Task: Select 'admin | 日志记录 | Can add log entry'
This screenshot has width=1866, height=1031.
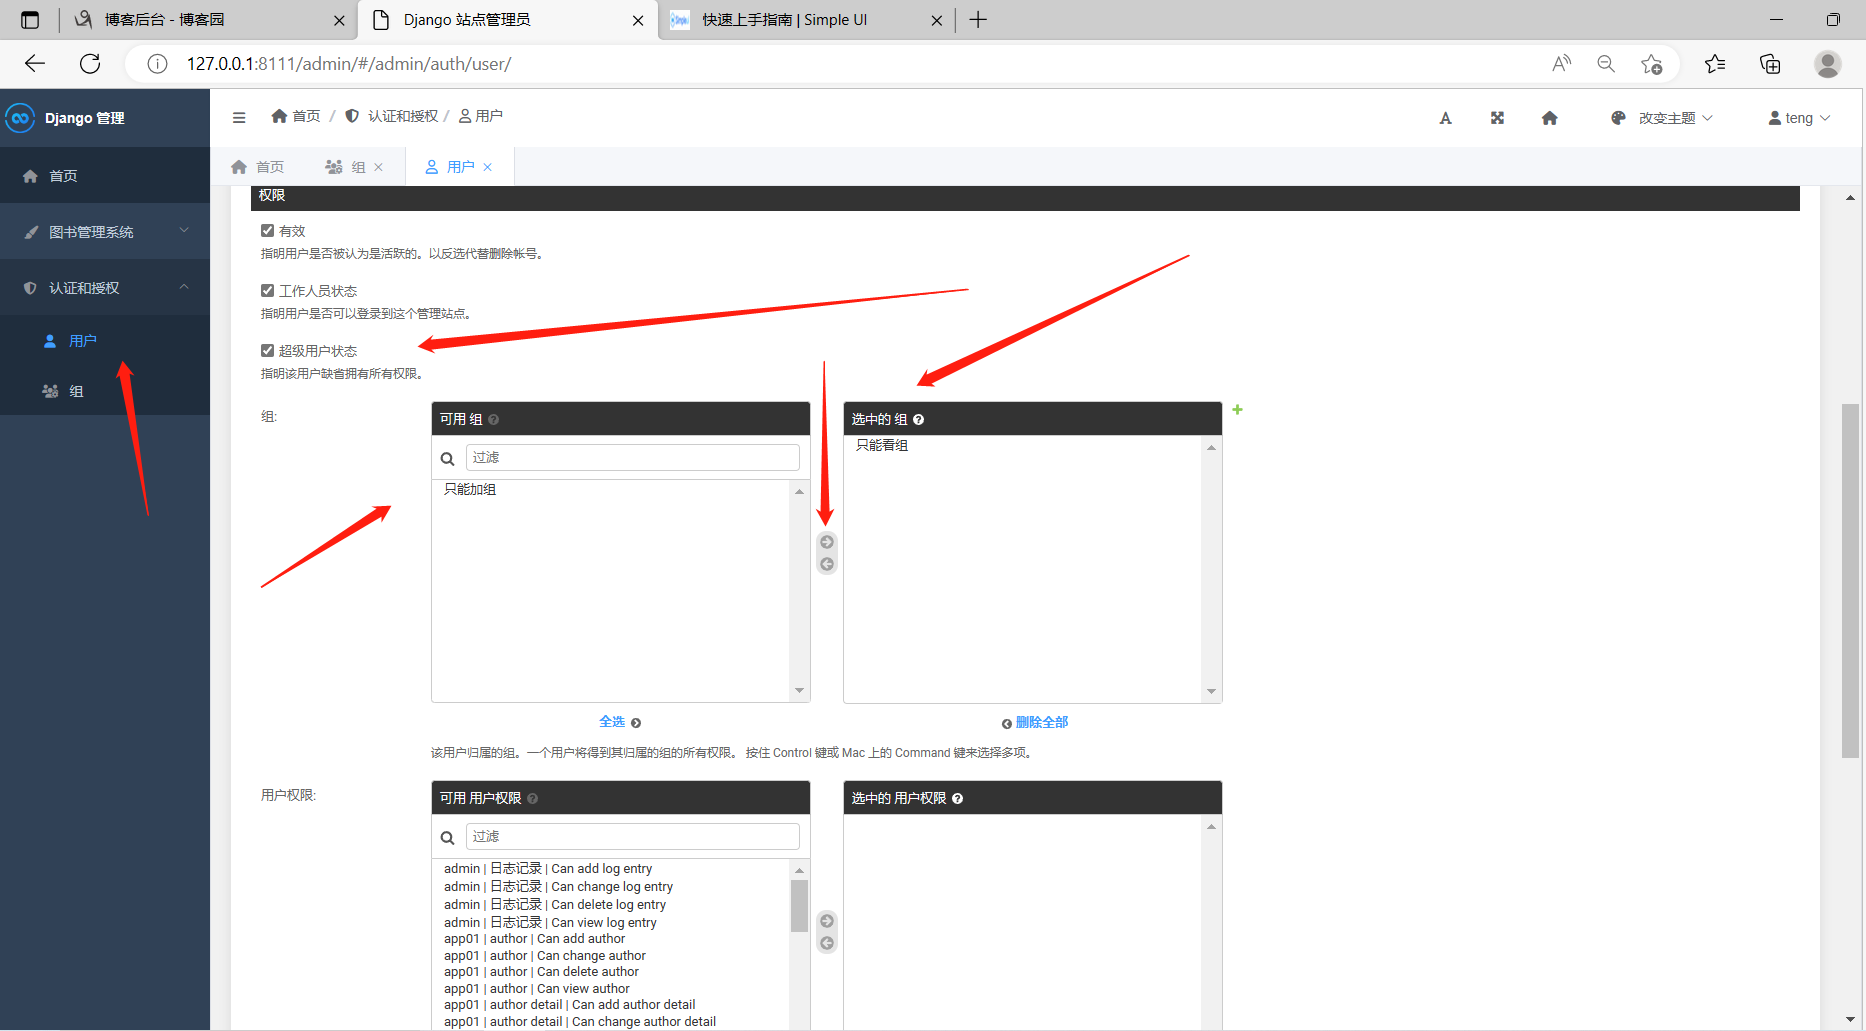Action: [x=548, y=869]
